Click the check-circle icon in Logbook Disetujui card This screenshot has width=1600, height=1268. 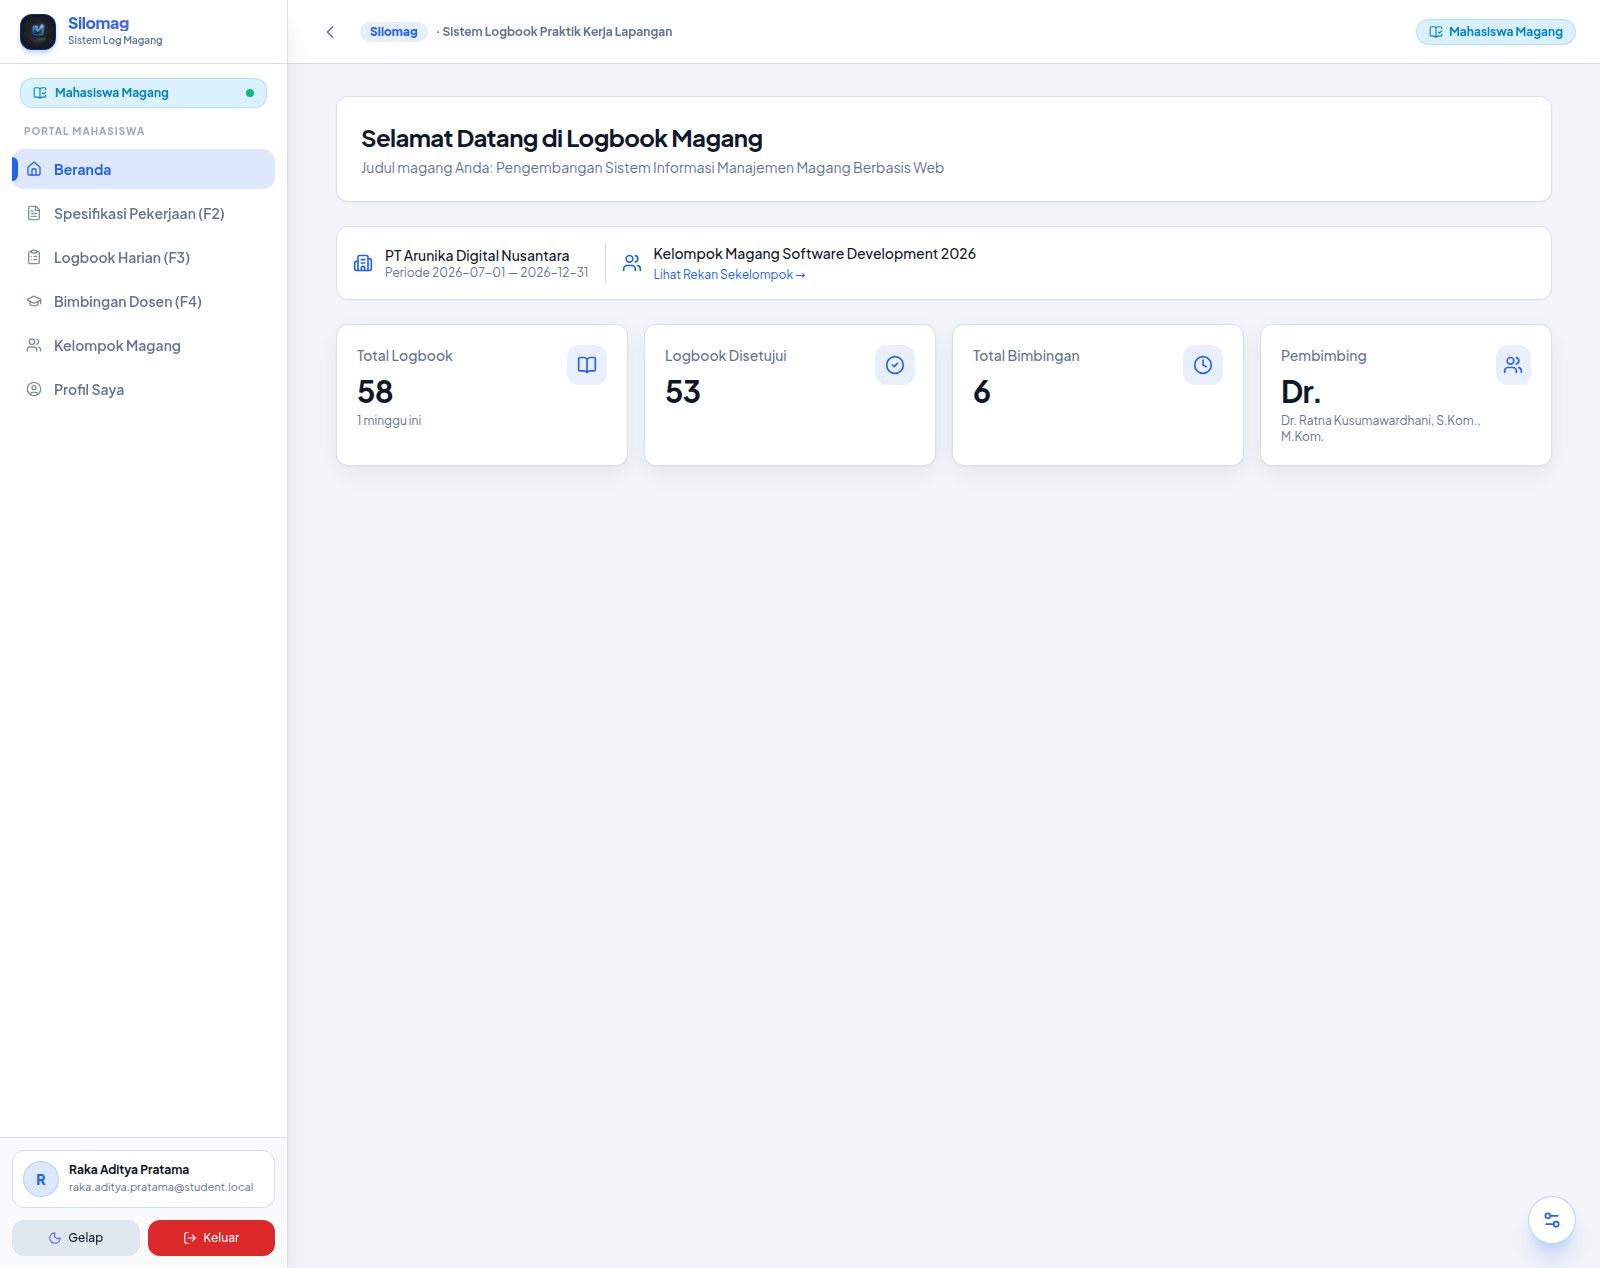tap(895, 365)
